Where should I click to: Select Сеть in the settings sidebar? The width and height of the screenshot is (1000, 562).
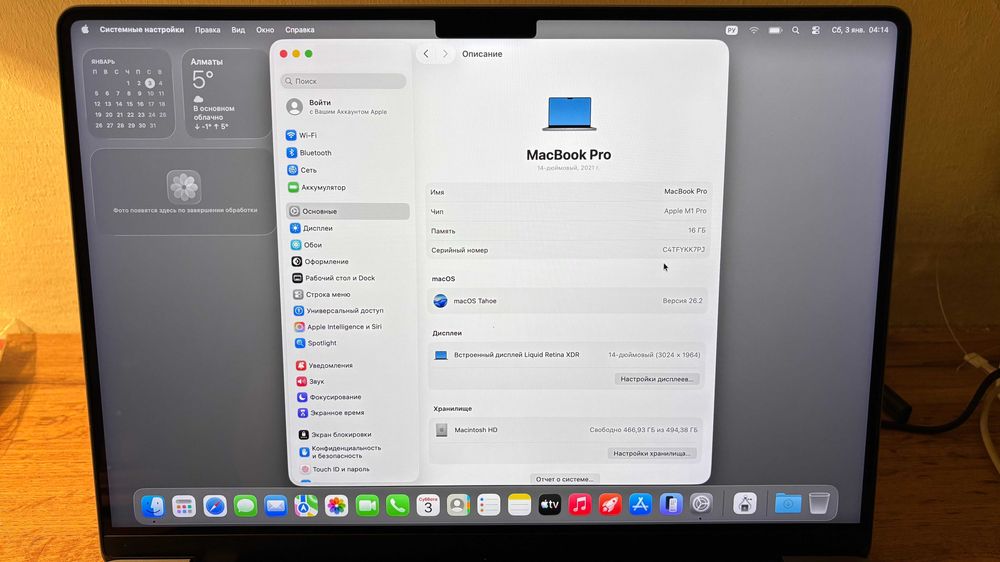coord(302,170)
